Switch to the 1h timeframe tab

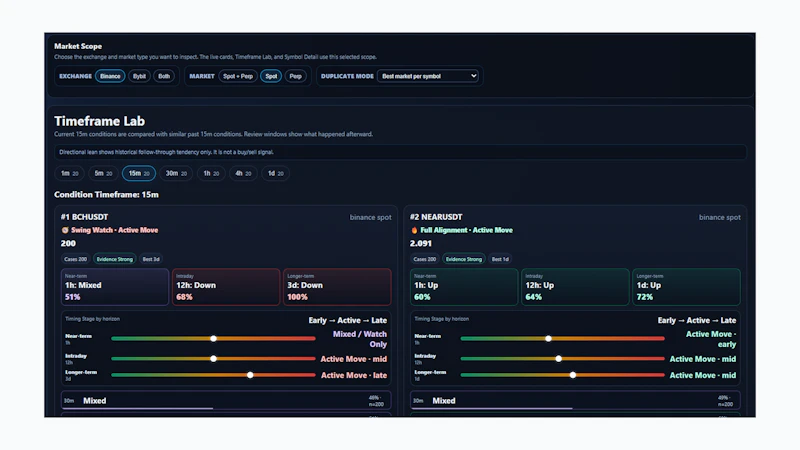[211, 173]
